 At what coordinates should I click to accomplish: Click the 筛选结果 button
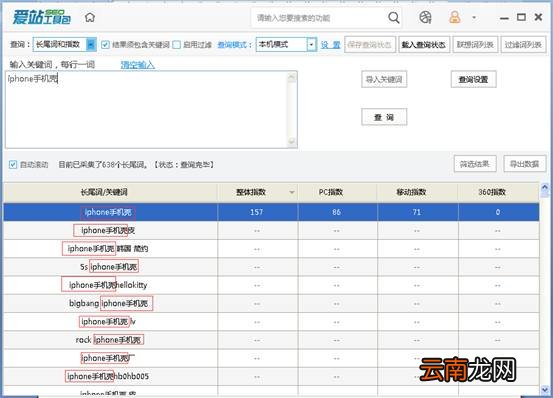tap(475, 164)
